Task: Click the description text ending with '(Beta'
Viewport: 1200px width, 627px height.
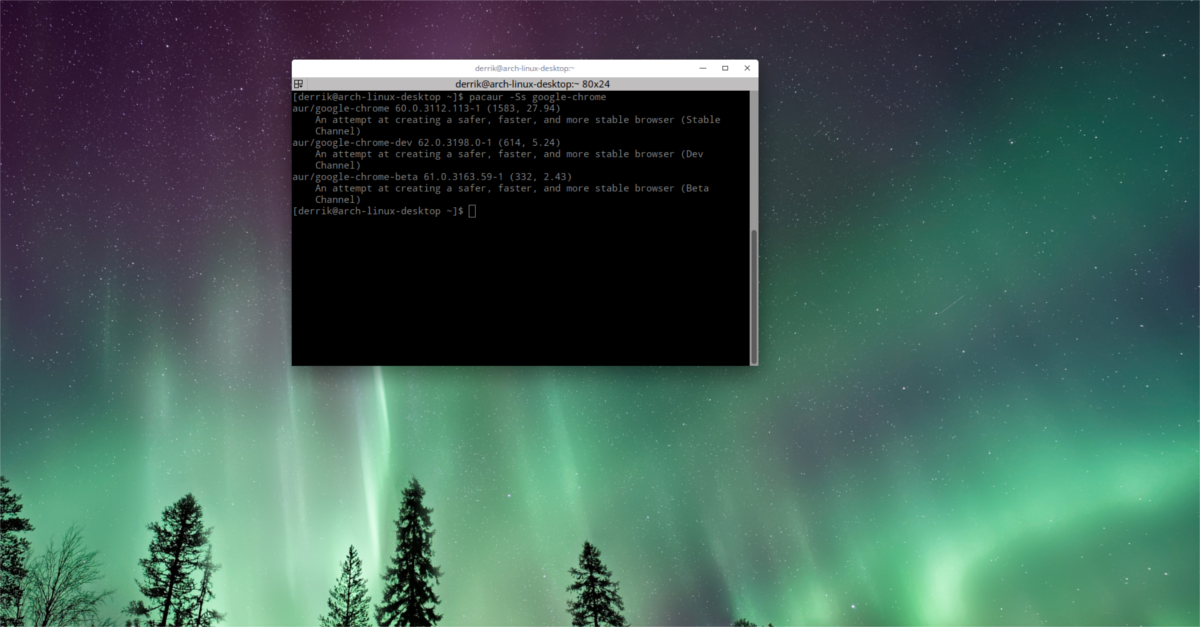Action: coord(512,188)
